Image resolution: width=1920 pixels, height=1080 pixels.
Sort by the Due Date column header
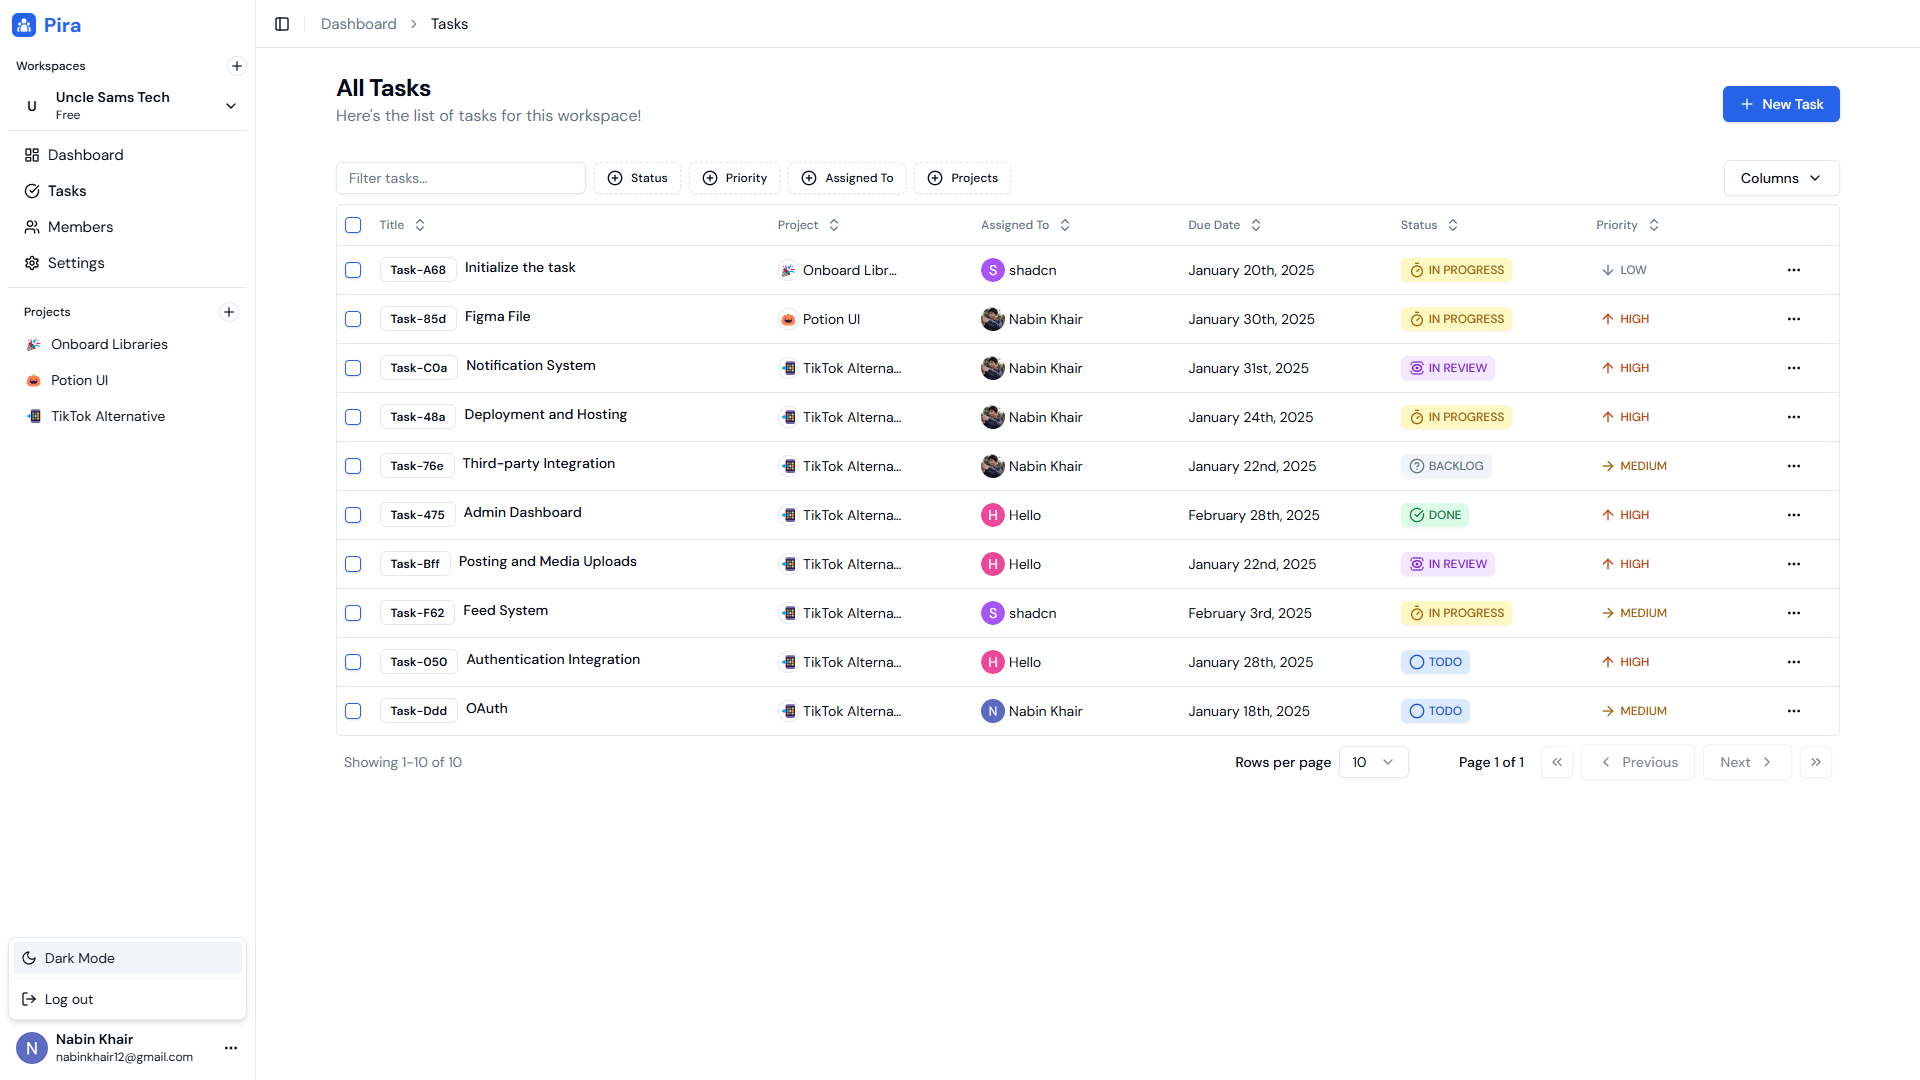coord(1225,225)
